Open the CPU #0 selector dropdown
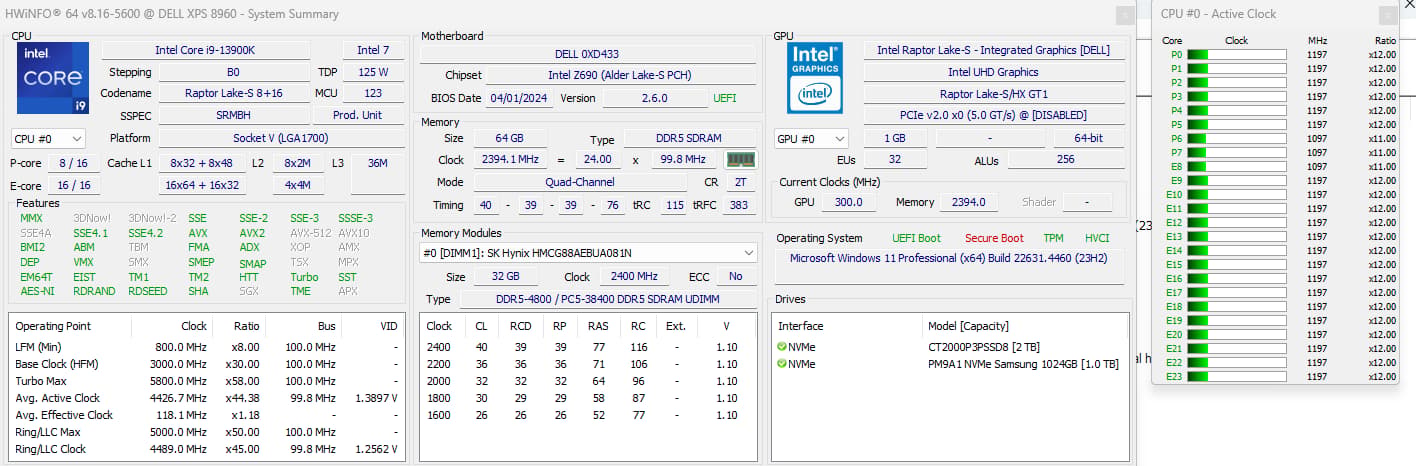Screen dimensions: 1416x466 coord(48,139)
